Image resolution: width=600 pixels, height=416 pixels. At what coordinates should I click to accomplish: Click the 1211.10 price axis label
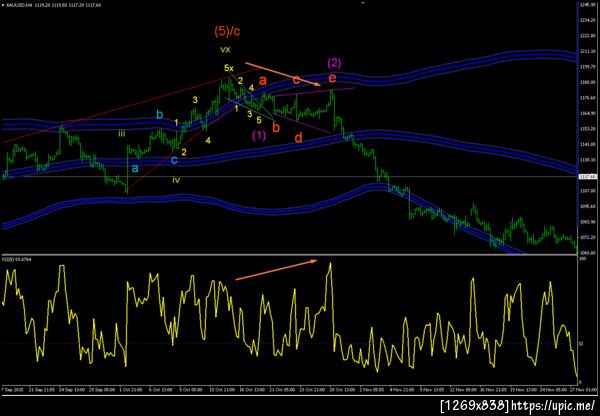[587, 51]
